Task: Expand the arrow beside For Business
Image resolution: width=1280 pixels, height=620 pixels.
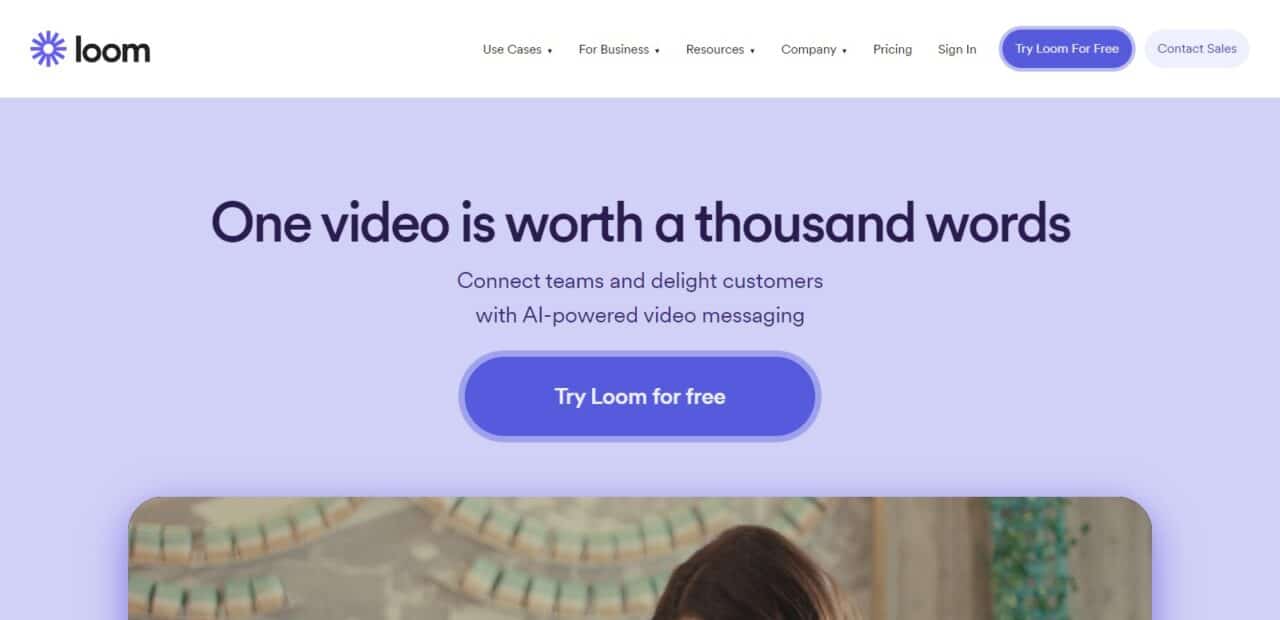Action: [657, 50]
